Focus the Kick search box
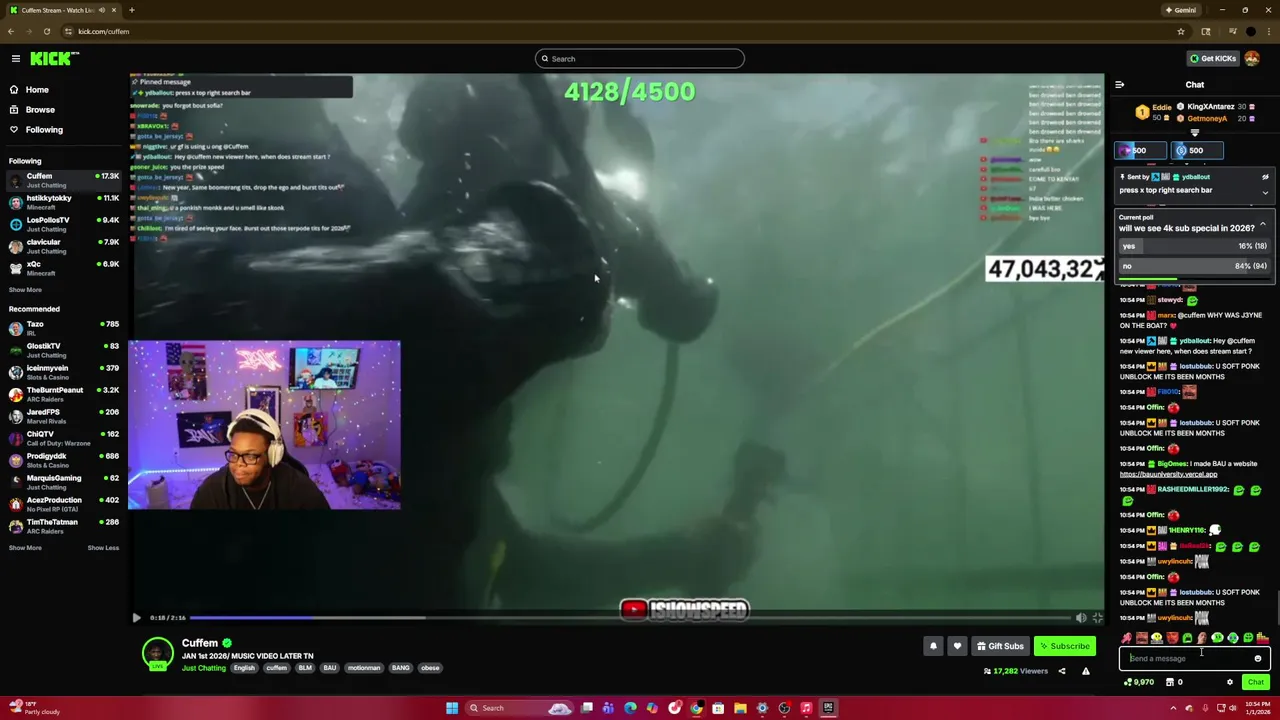The width and height of the screenshot is (1280, 720). [x=640, y=59]
